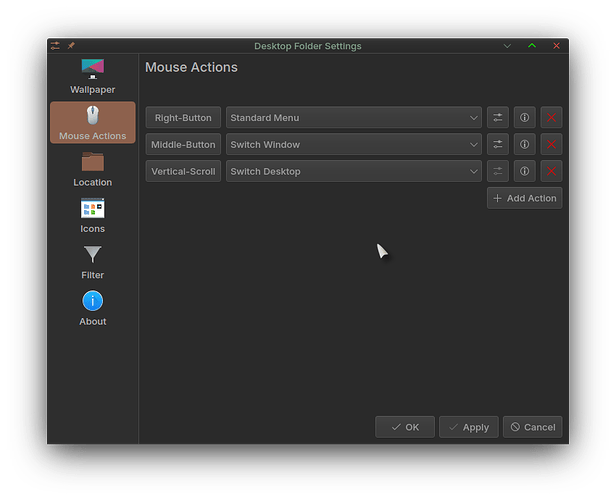
Task: Remove the Right-Button action row
Action: (551, 118)
